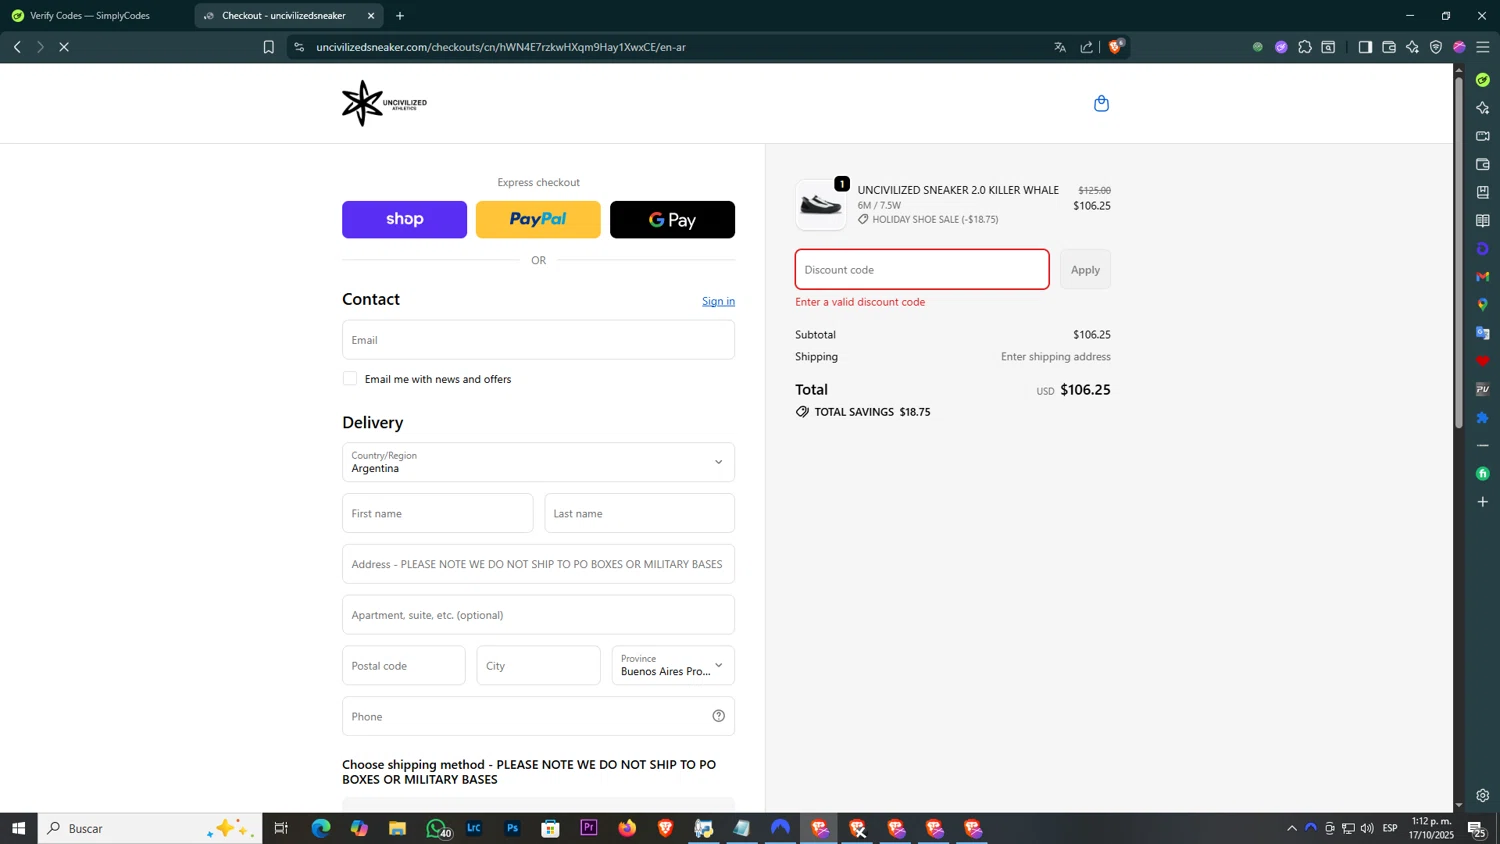Click the Windows Buscar search box
This screenshot has width=1500, height=844.
150,828
